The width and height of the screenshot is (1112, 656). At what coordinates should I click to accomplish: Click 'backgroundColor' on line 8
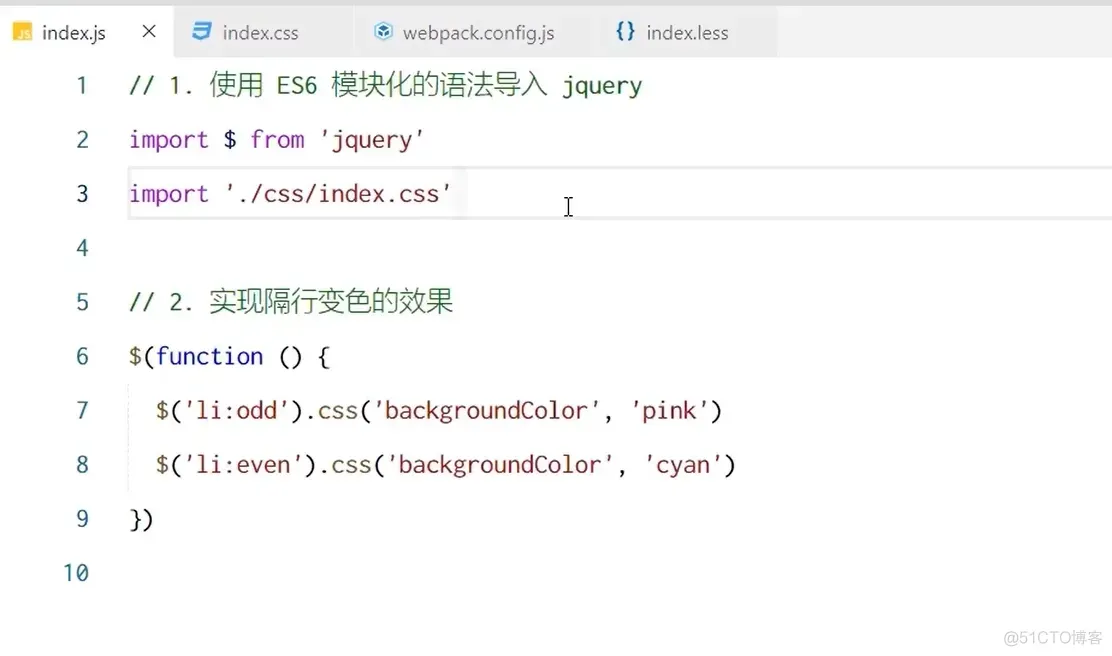pos(500,465)
